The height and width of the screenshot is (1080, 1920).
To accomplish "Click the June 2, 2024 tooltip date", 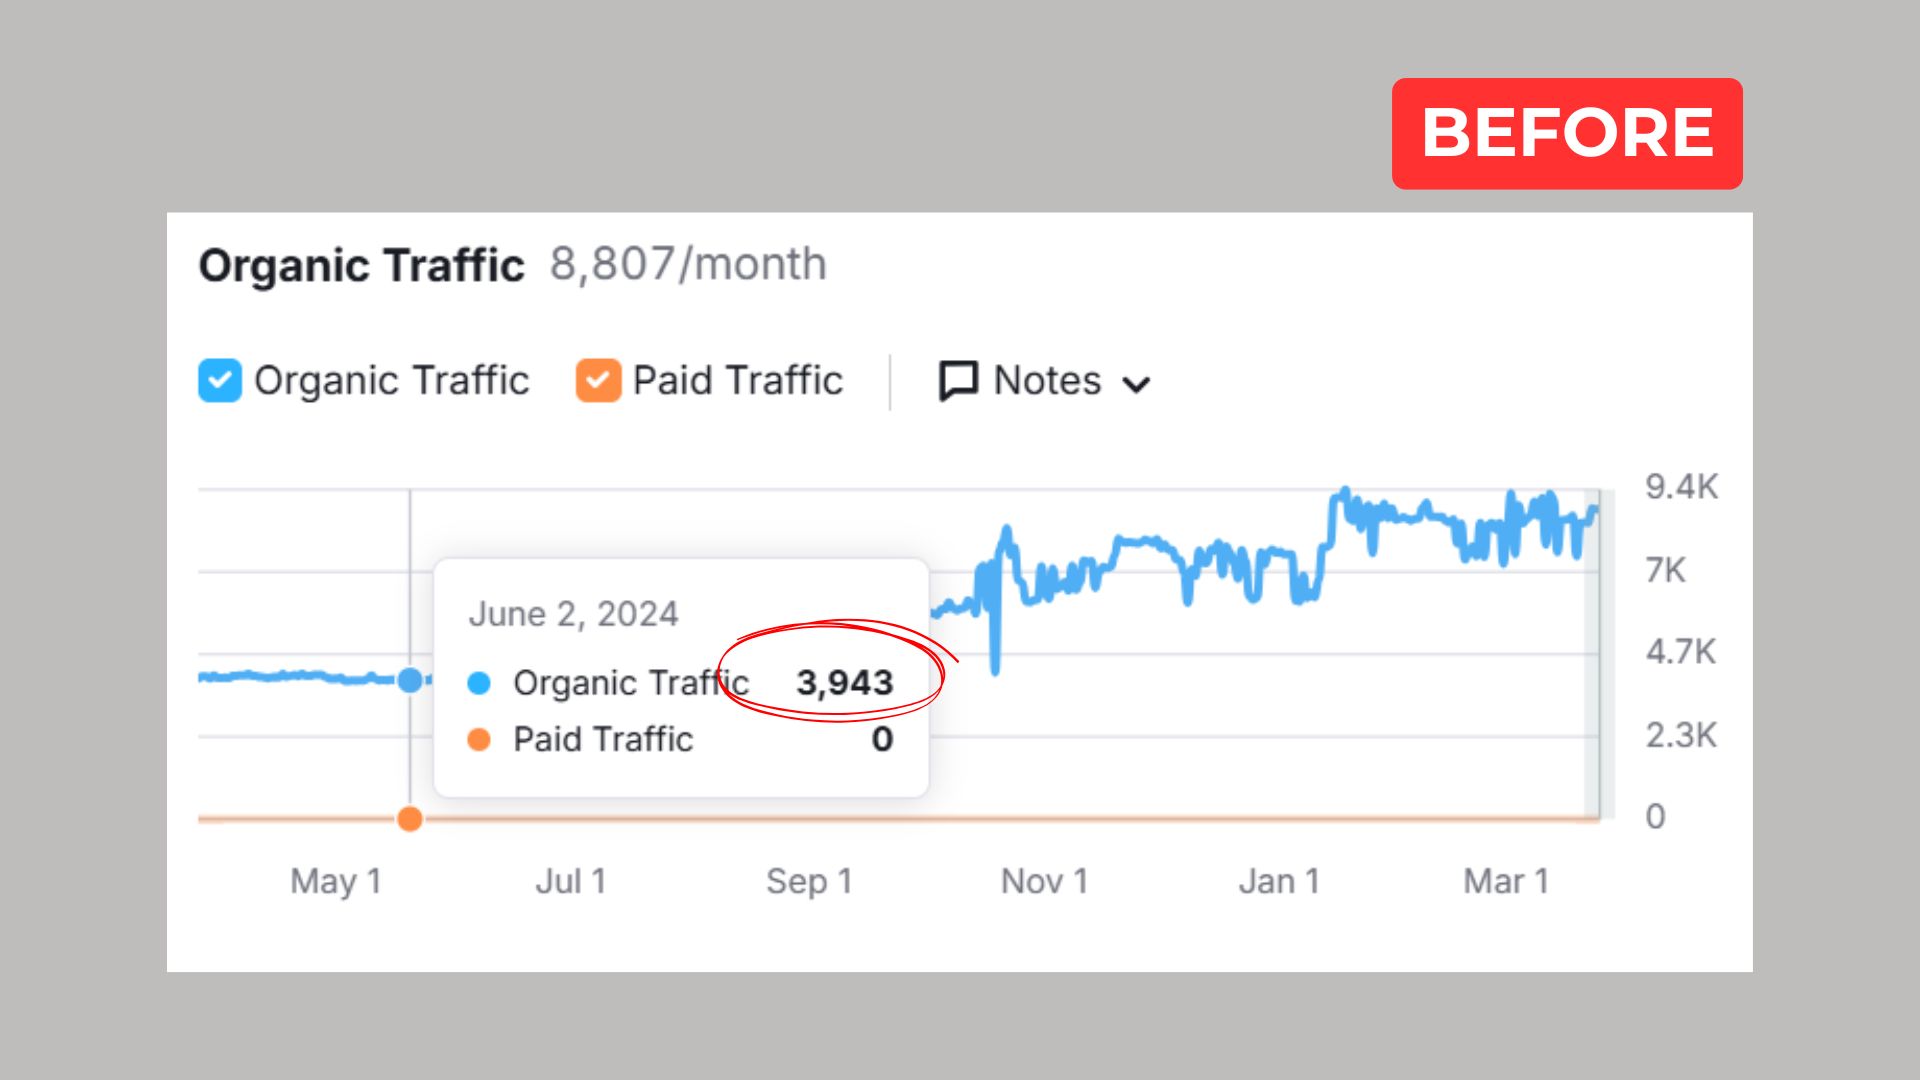I will pyautogui.click(x=573, y=614).
